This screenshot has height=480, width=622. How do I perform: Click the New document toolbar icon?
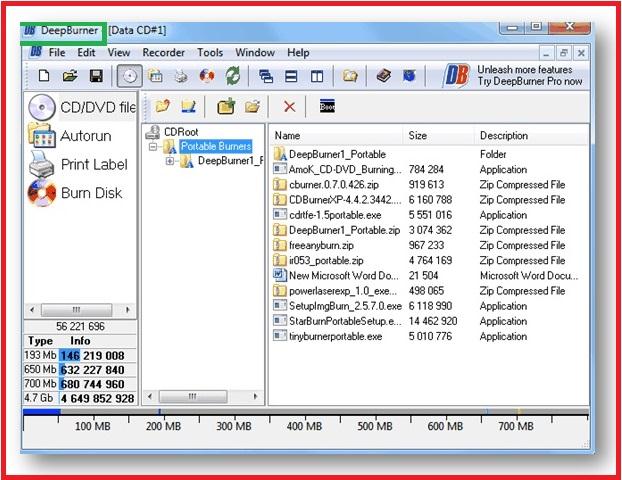(43, 76)
